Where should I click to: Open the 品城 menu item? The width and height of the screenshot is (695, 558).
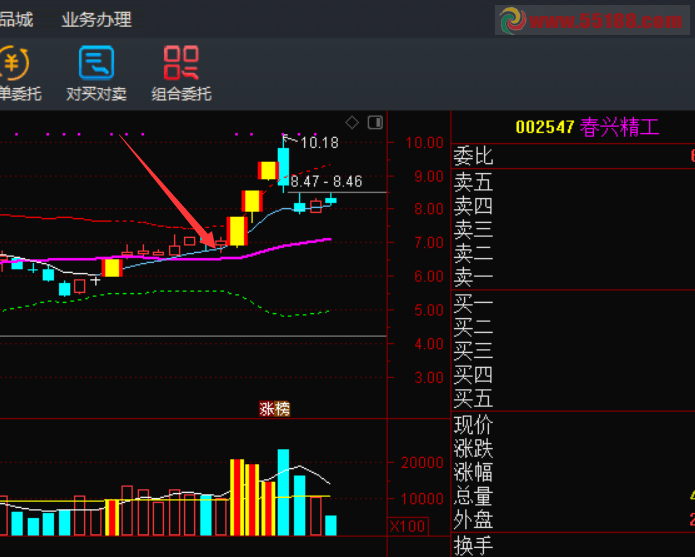pyautogui.click(x=16, y=19)
